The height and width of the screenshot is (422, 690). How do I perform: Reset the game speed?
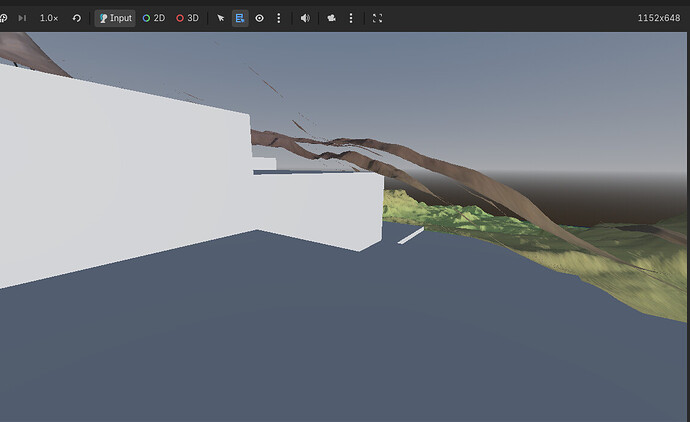(77, 18)
